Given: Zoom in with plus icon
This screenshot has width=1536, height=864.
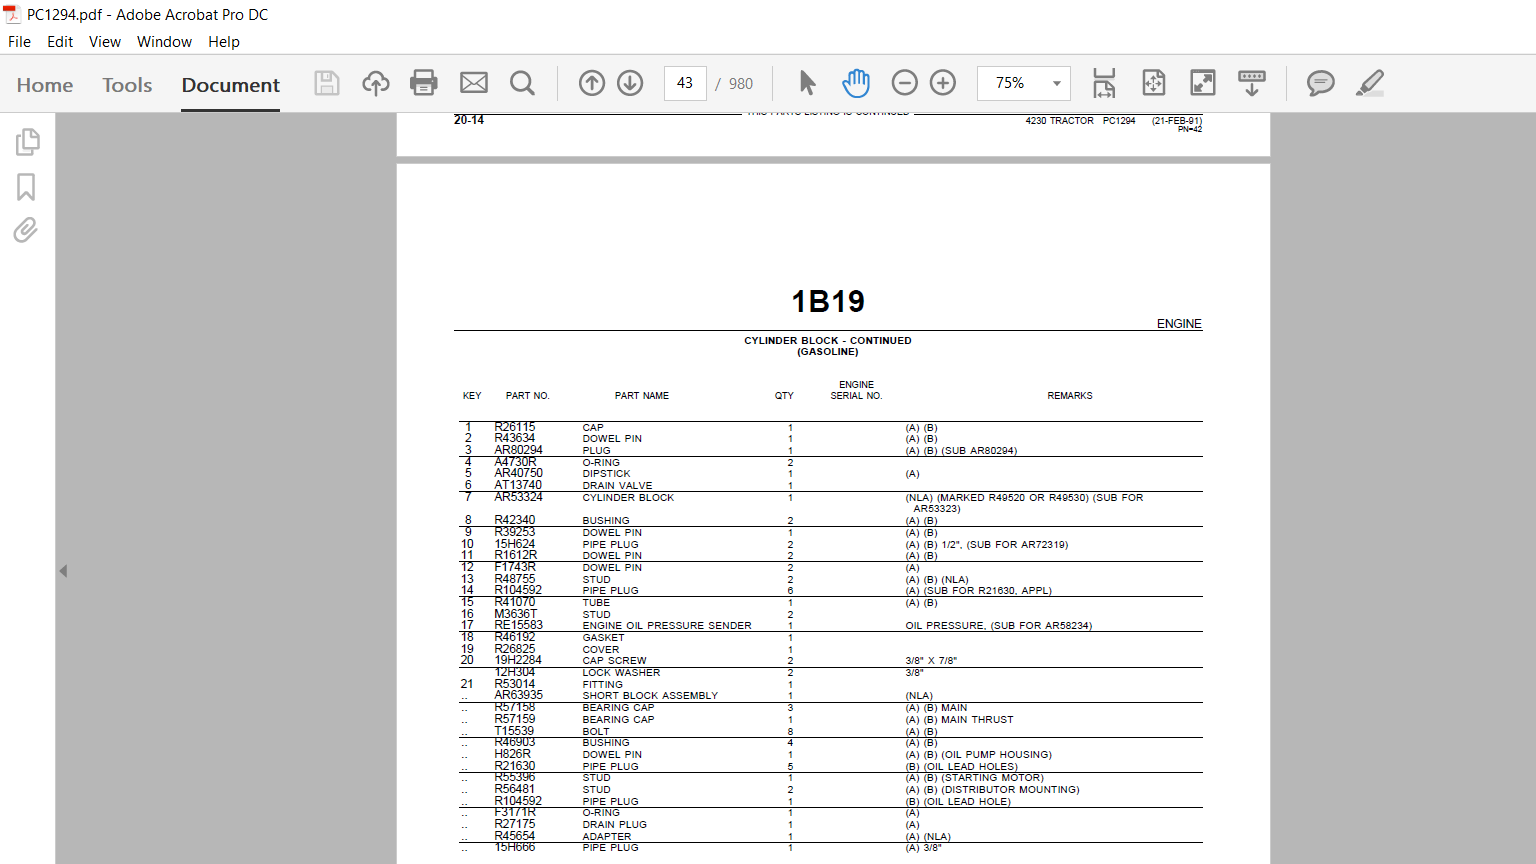Looking at the screenshot, I should pos(943,83).
